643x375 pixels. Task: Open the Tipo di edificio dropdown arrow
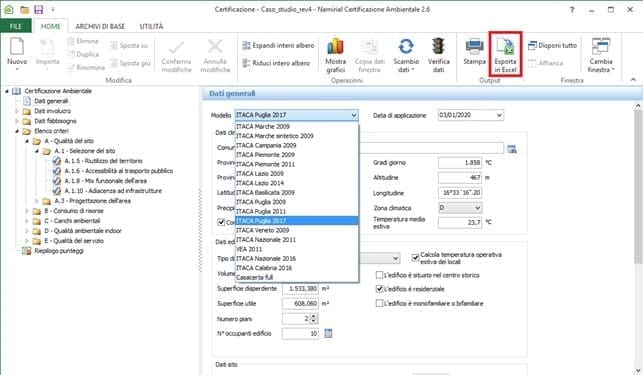click(x=395, y=258)
